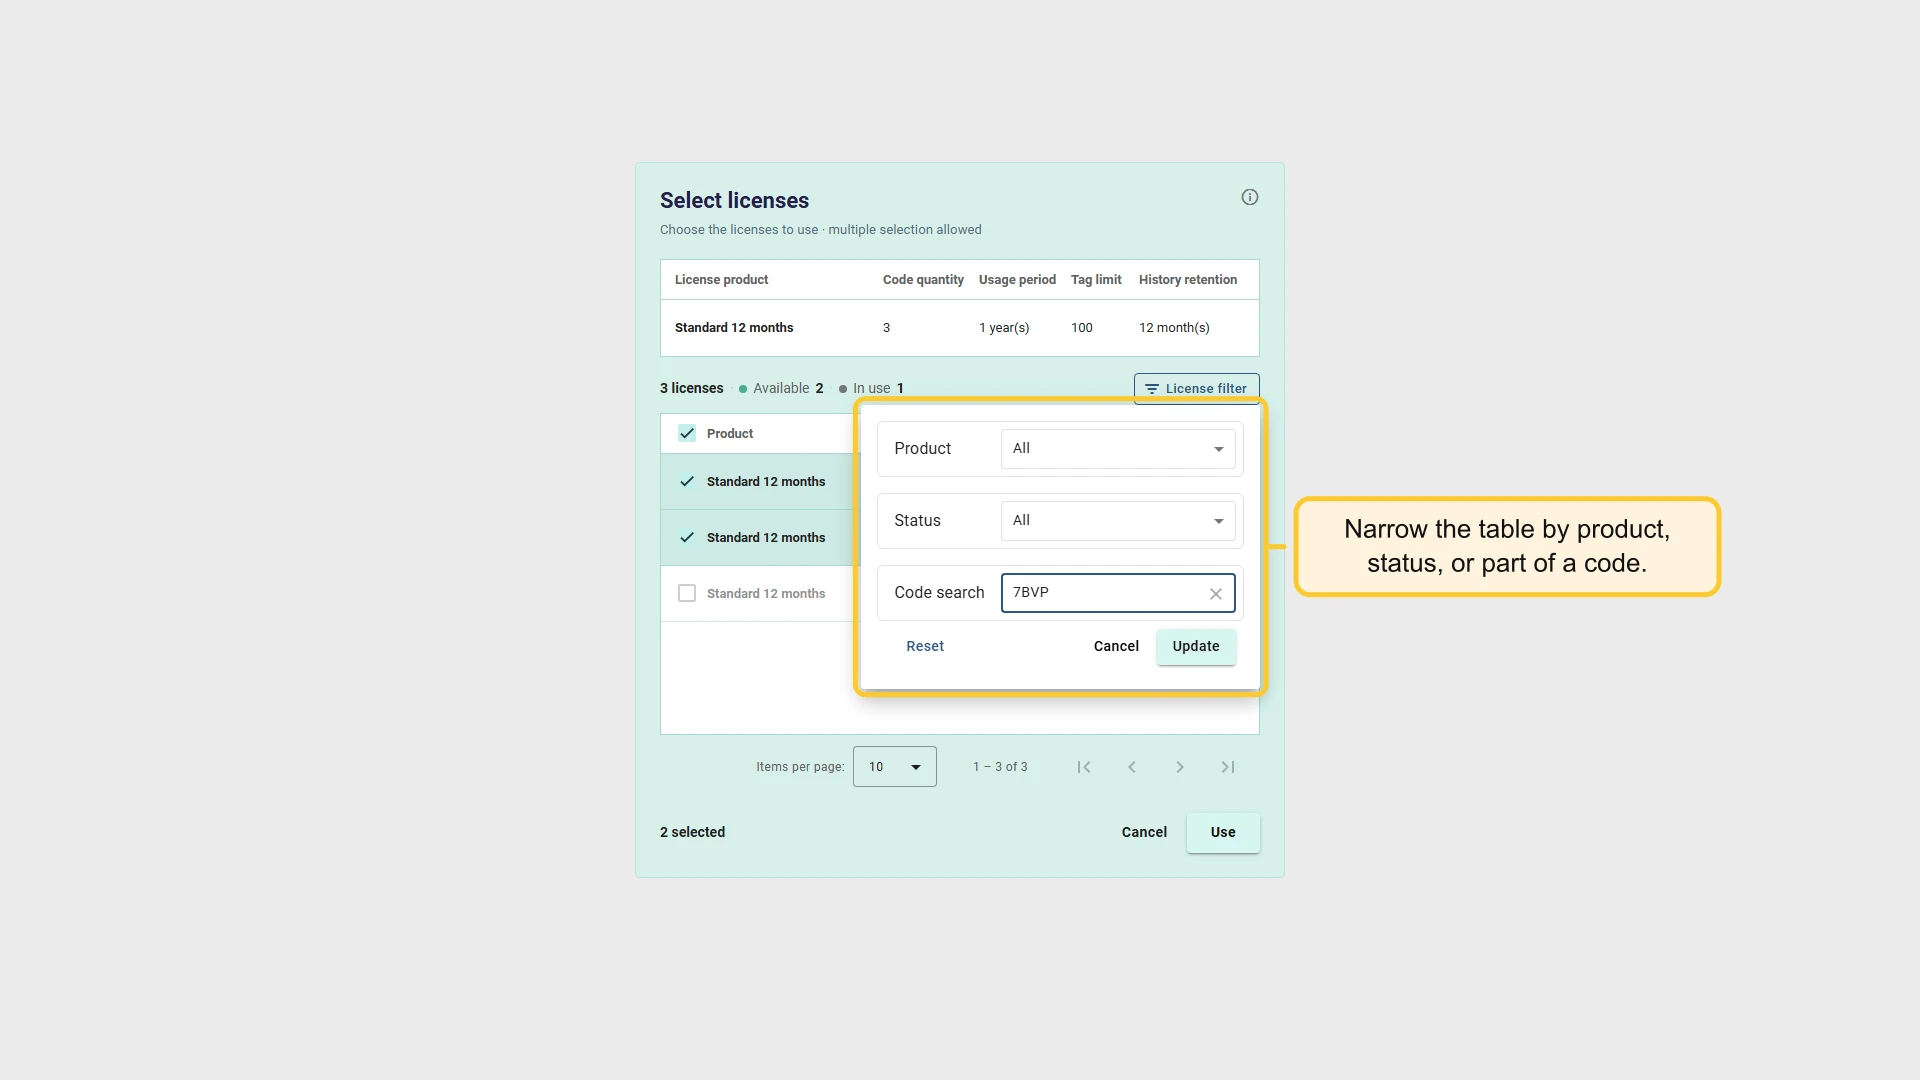The image size is (1920, 1080).
Task: Click the 3 licenses count label
Action: [x=691, y=388]
